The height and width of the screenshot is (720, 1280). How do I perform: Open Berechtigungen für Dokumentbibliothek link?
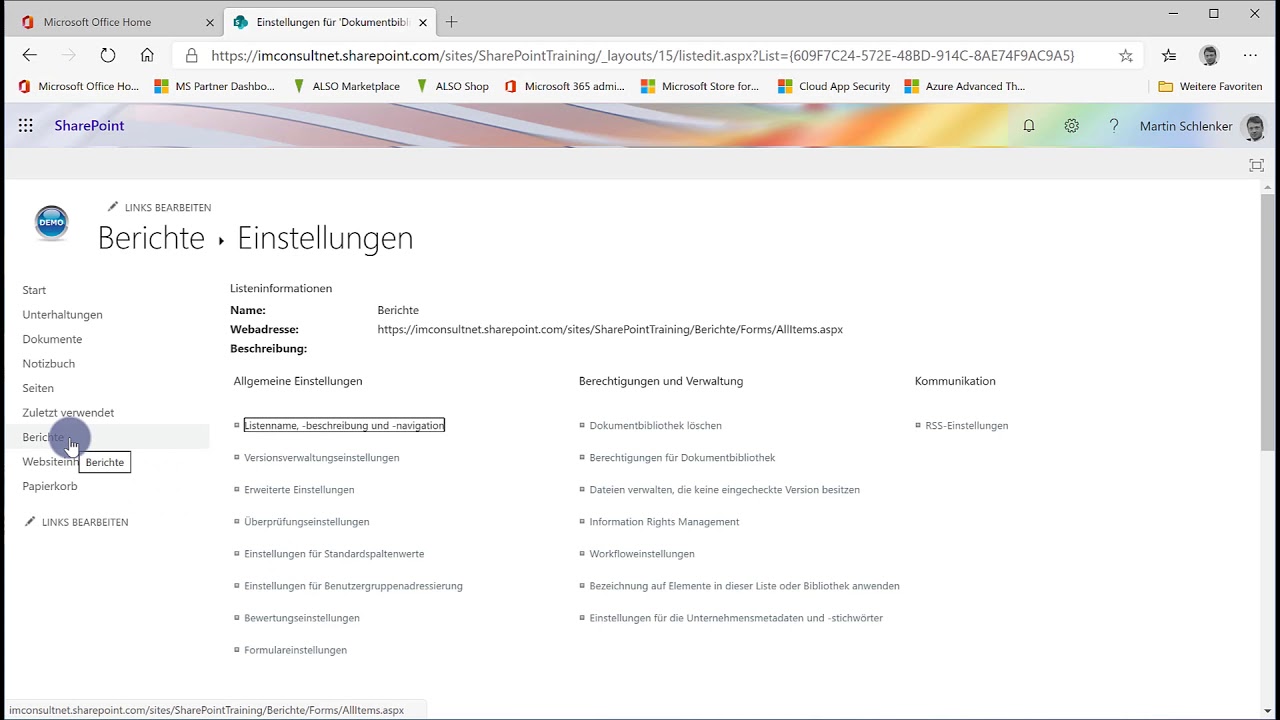click(x=682, y=458)
